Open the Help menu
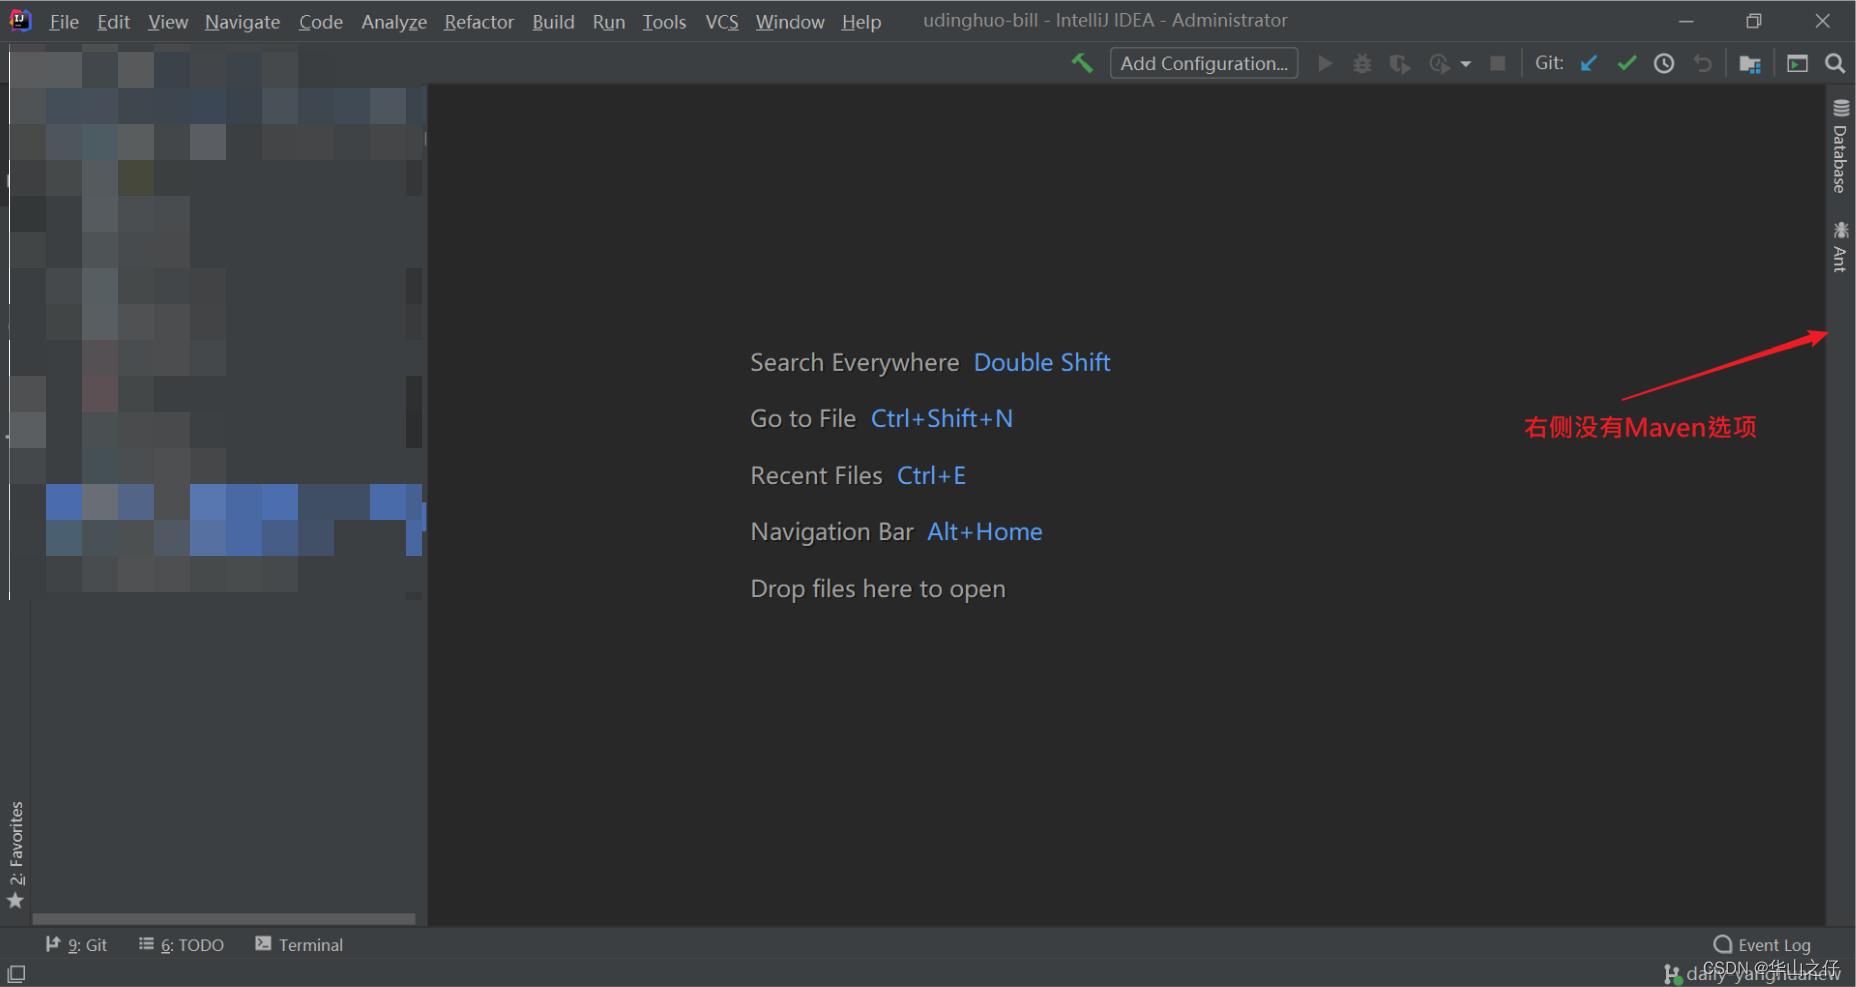 point(861,22)
